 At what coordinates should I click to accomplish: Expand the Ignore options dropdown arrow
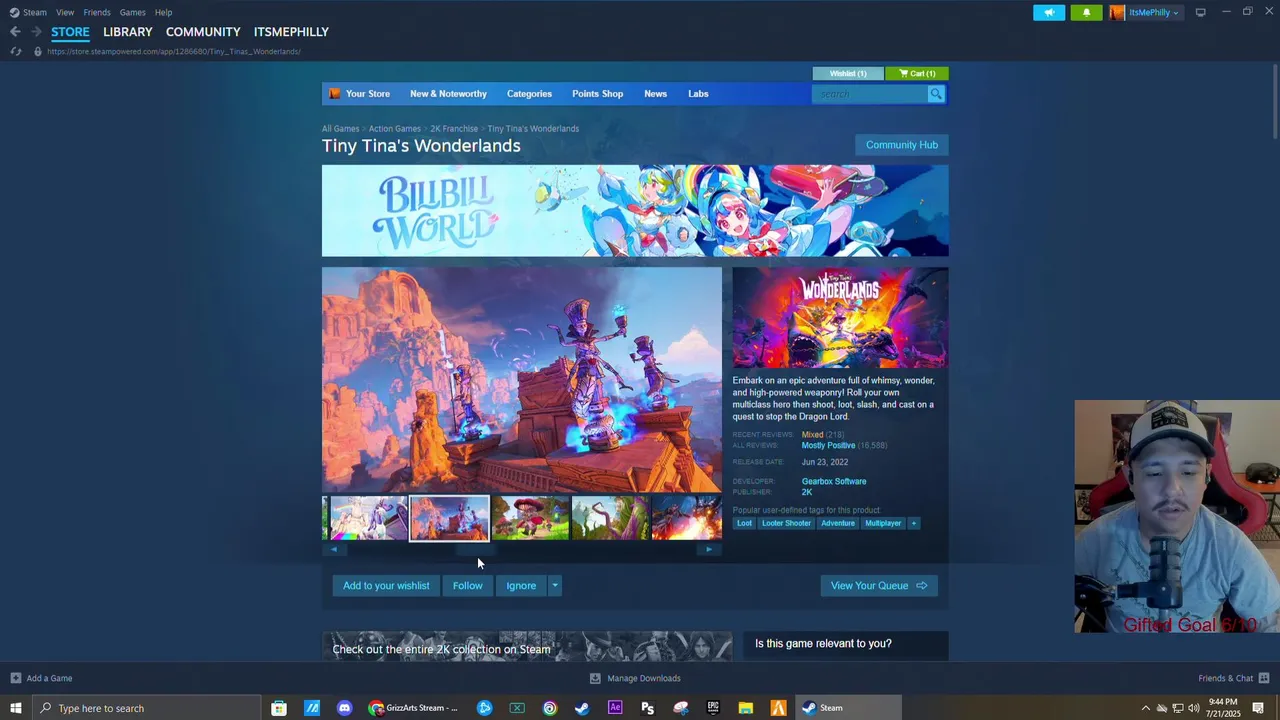[555, 586]
